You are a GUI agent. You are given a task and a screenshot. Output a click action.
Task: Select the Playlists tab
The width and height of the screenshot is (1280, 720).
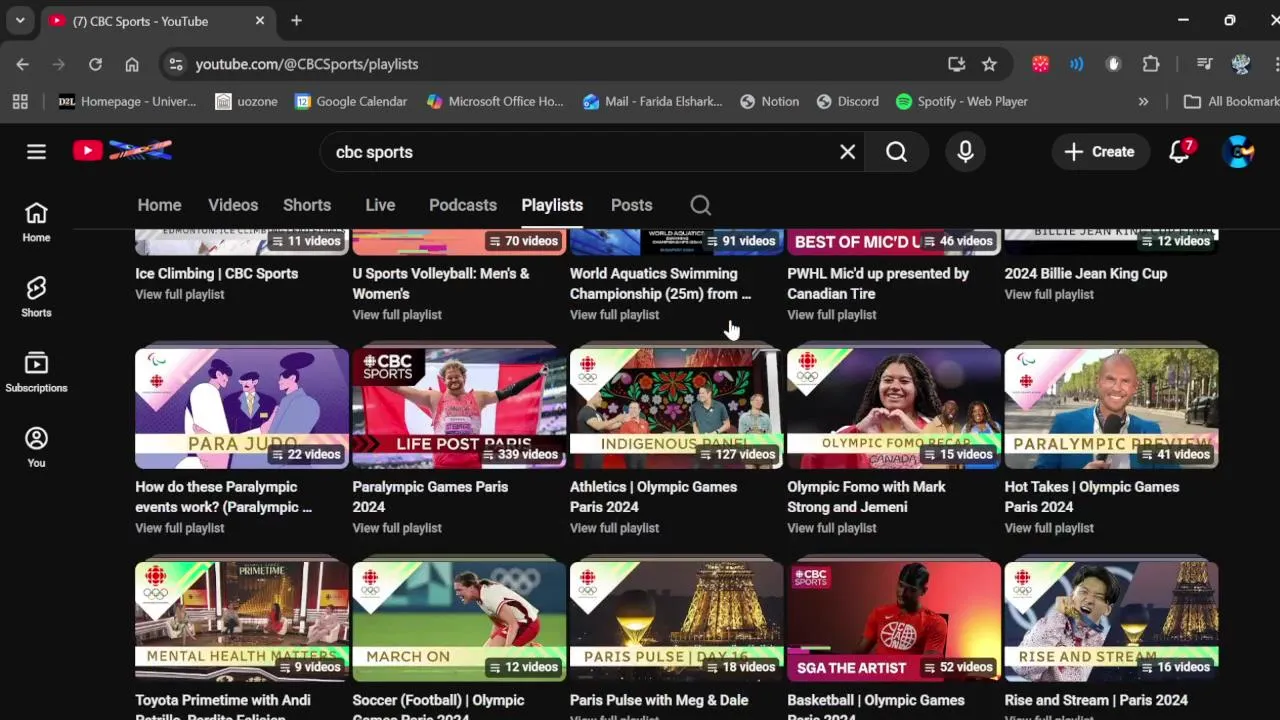[552, 205]
